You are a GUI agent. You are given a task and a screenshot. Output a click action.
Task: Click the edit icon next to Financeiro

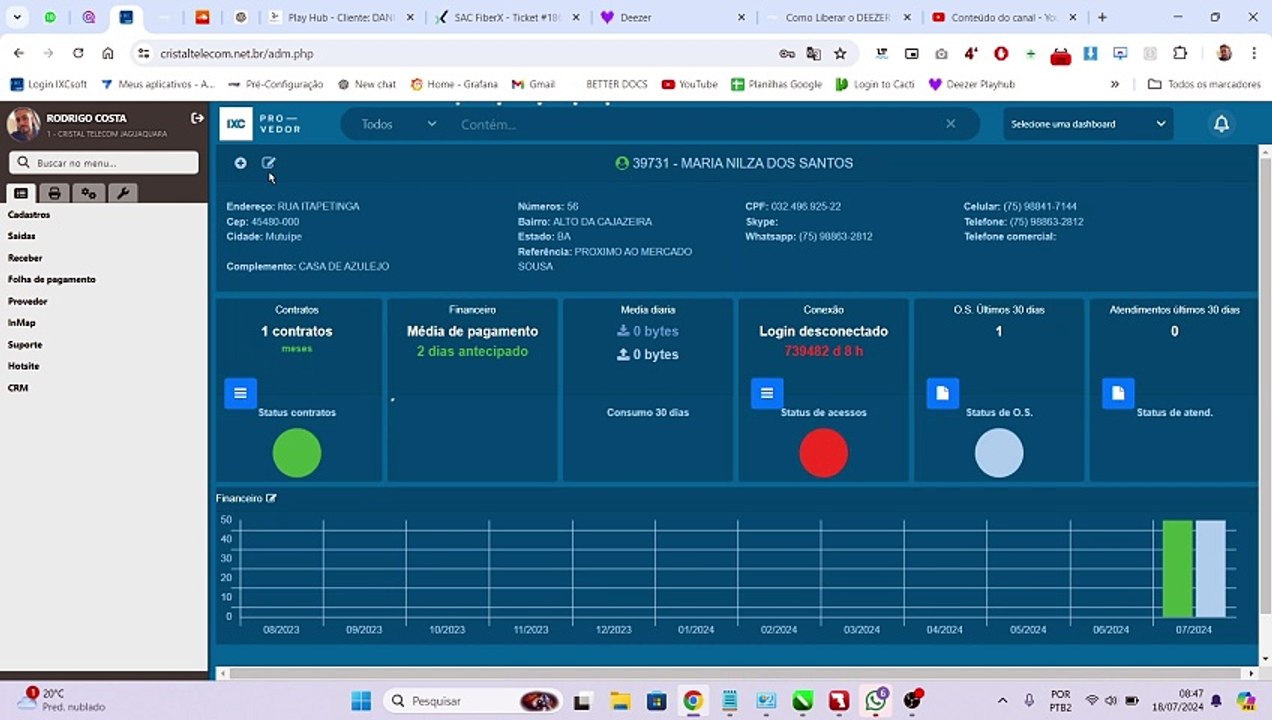pos(271,498)
